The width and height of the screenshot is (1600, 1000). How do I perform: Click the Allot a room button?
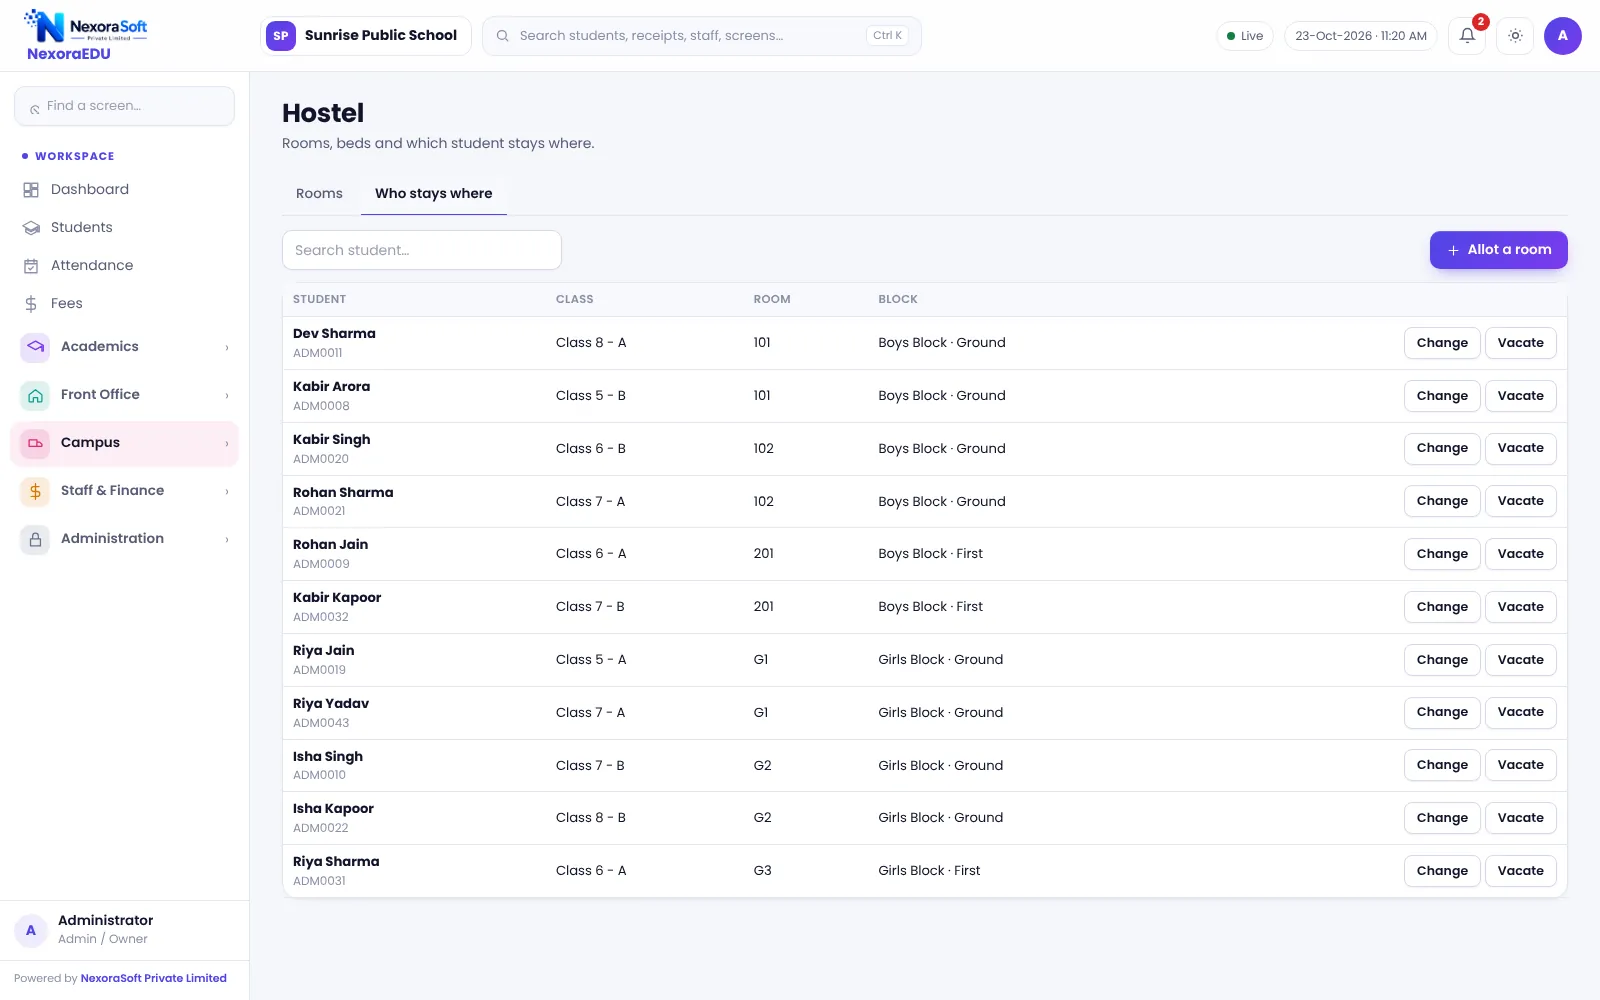[x=1498, y=250]
